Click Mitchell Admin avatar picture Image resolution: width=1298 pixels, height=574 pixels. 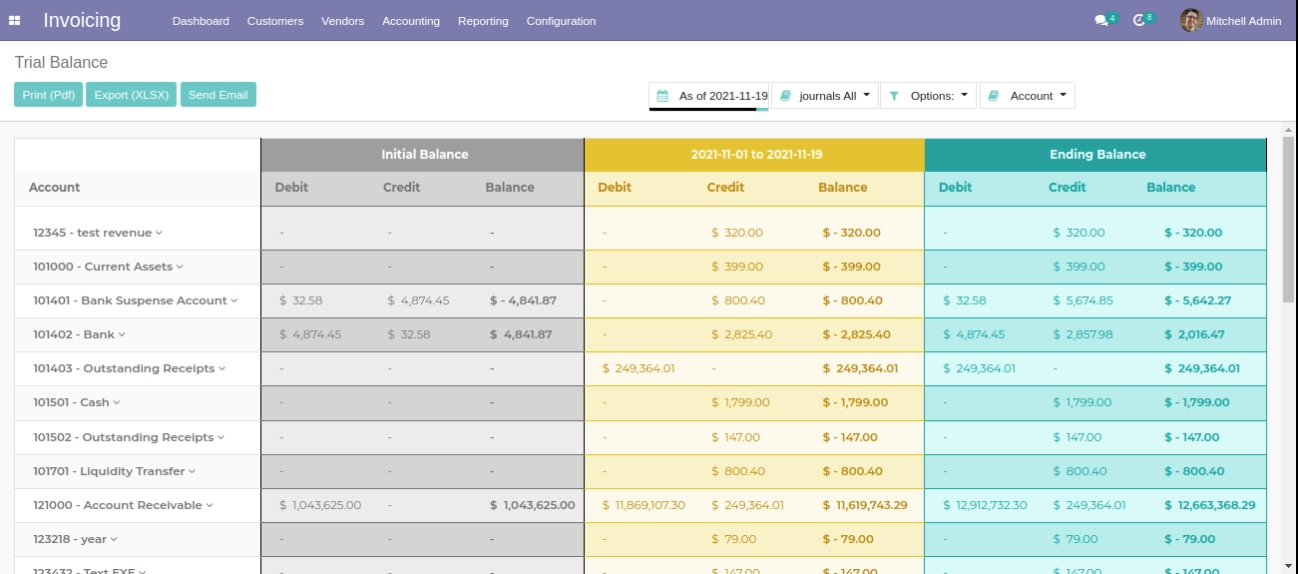pos(1190,20)
